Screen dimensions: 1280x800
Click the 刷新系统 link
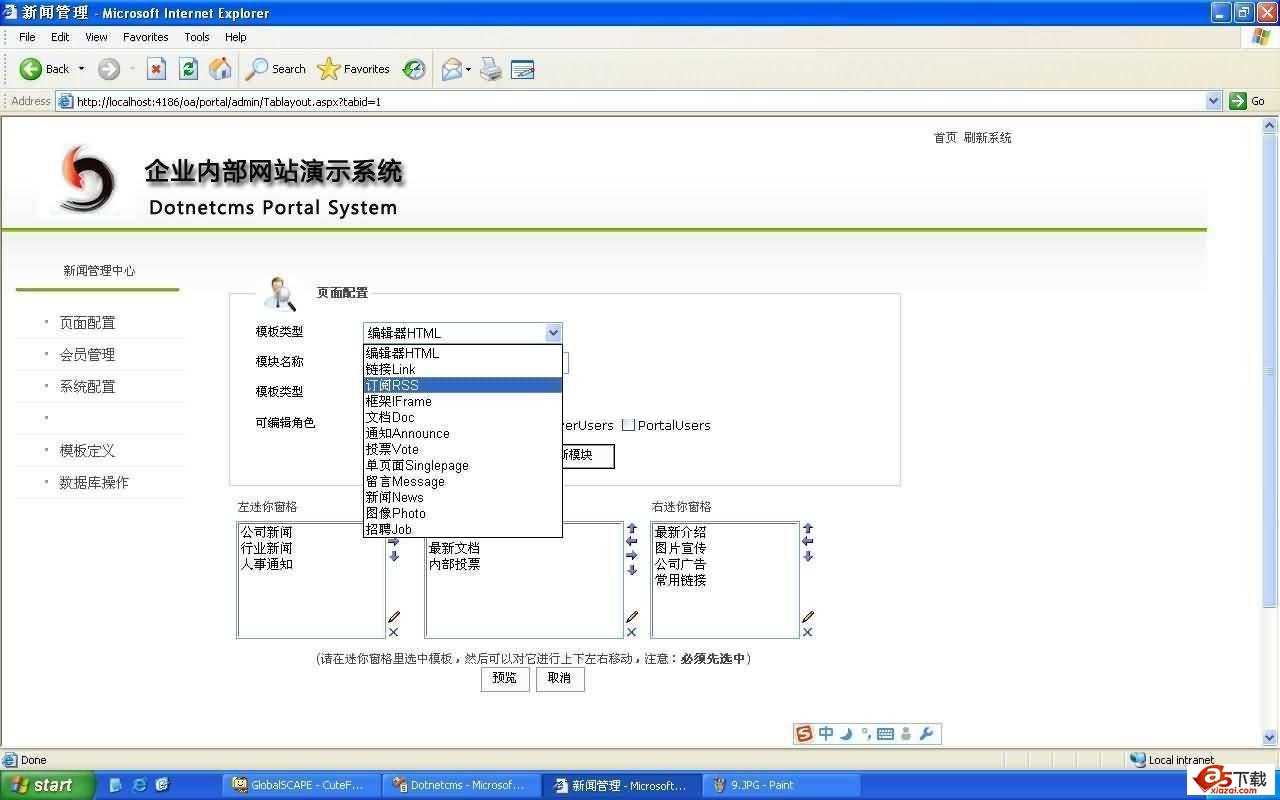pos(988,138)
